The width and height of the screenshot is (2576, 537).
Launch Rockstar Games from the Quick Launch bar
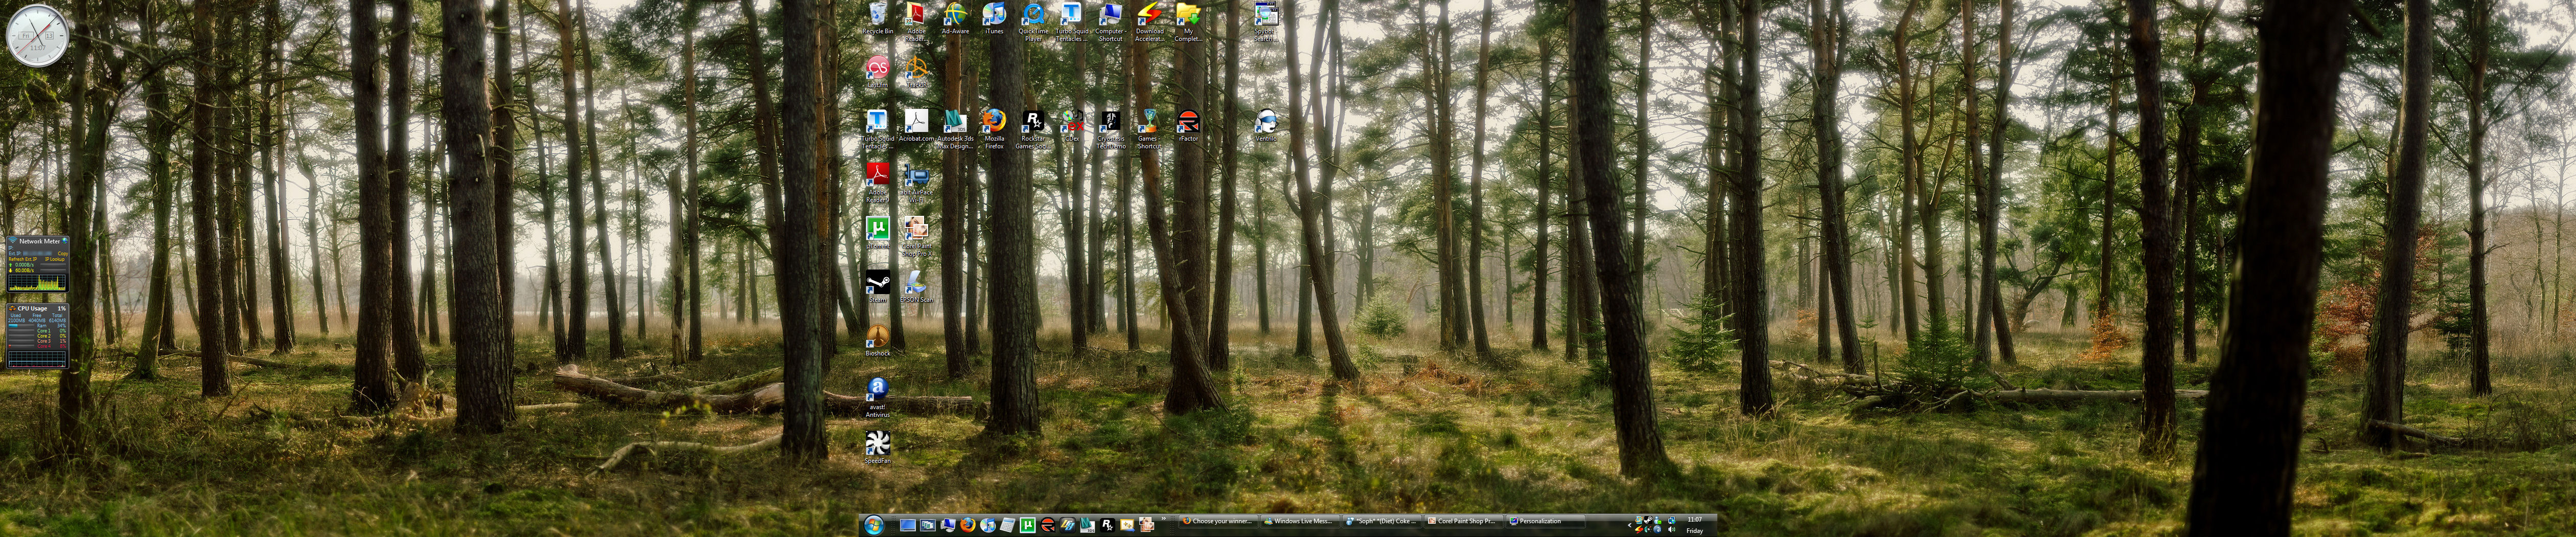click(x=1107, y=525)
